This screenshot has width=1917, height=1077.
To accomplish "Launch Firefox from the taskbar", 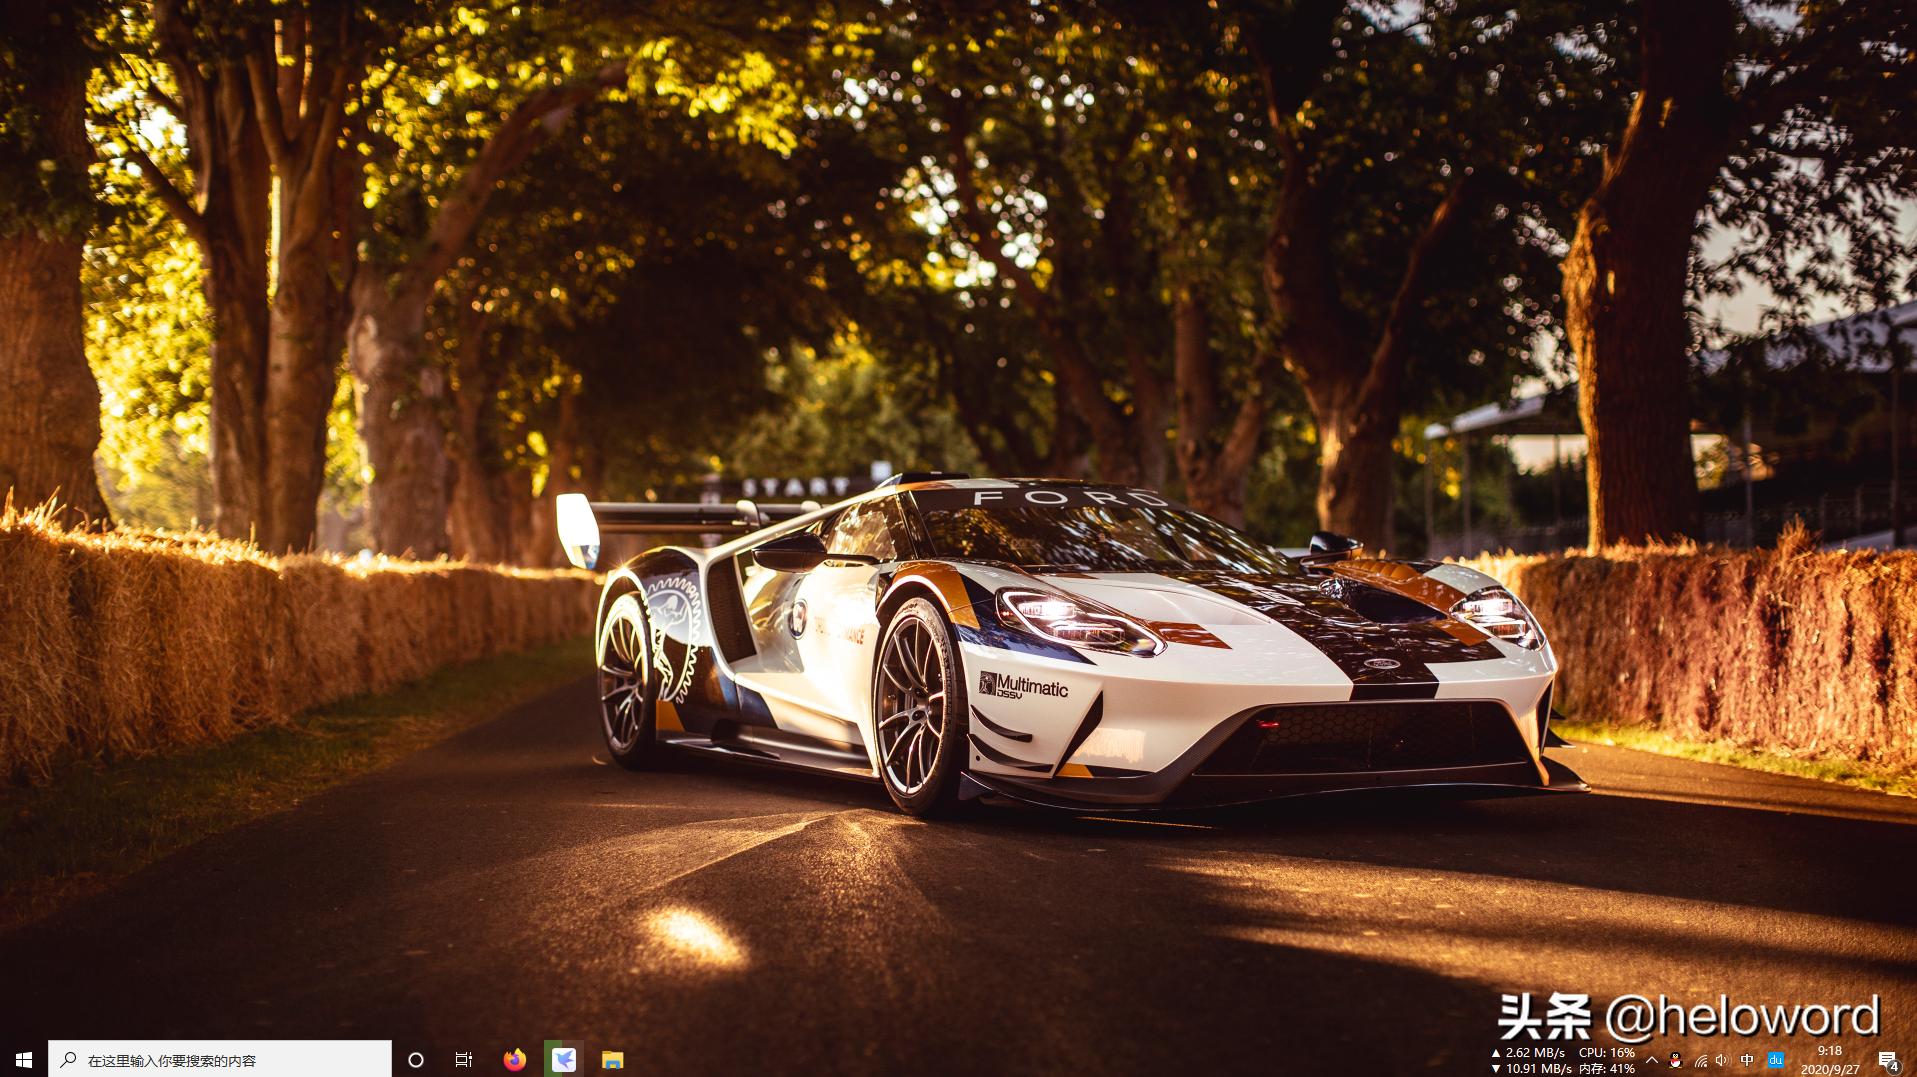I will point(515,1059).
